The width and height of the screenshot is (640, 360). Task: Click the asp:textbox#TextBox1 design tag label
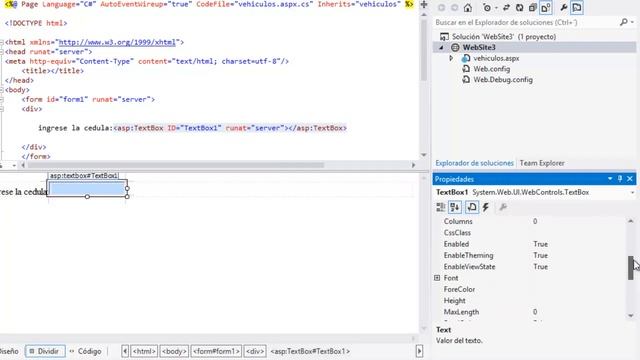[83, 176]
